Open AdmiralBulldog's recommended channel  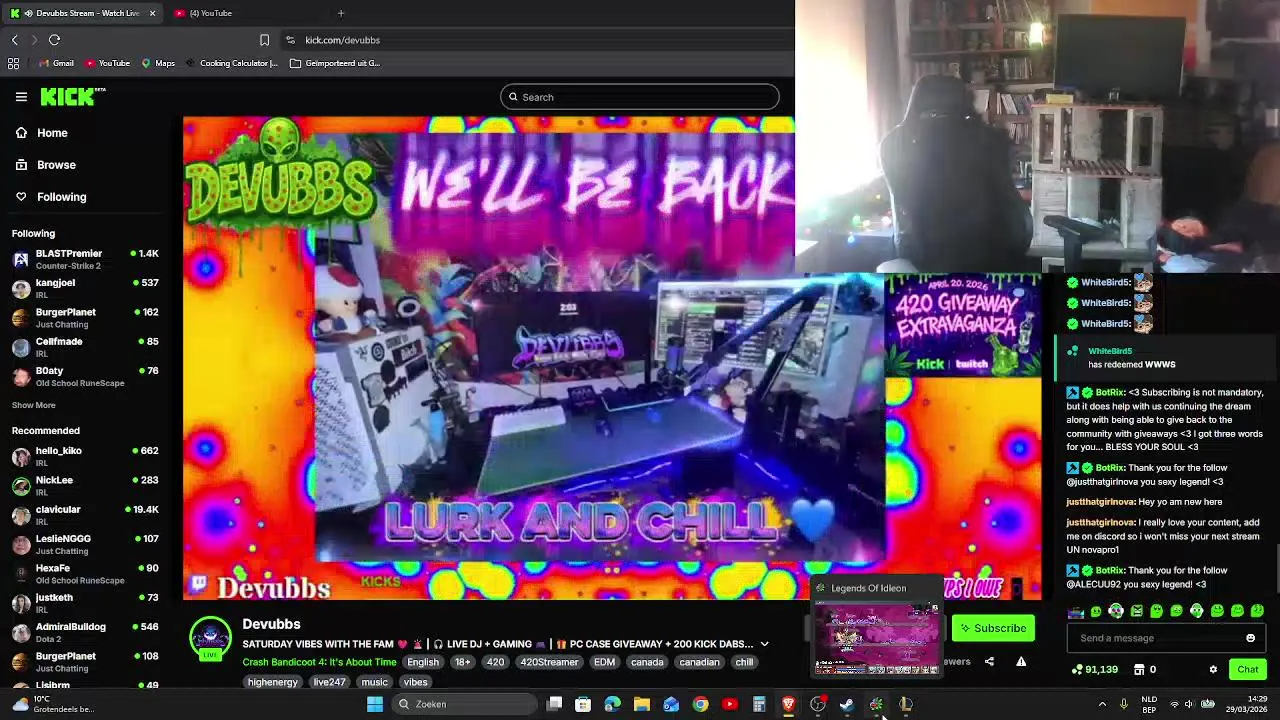[x=86, y=632]
